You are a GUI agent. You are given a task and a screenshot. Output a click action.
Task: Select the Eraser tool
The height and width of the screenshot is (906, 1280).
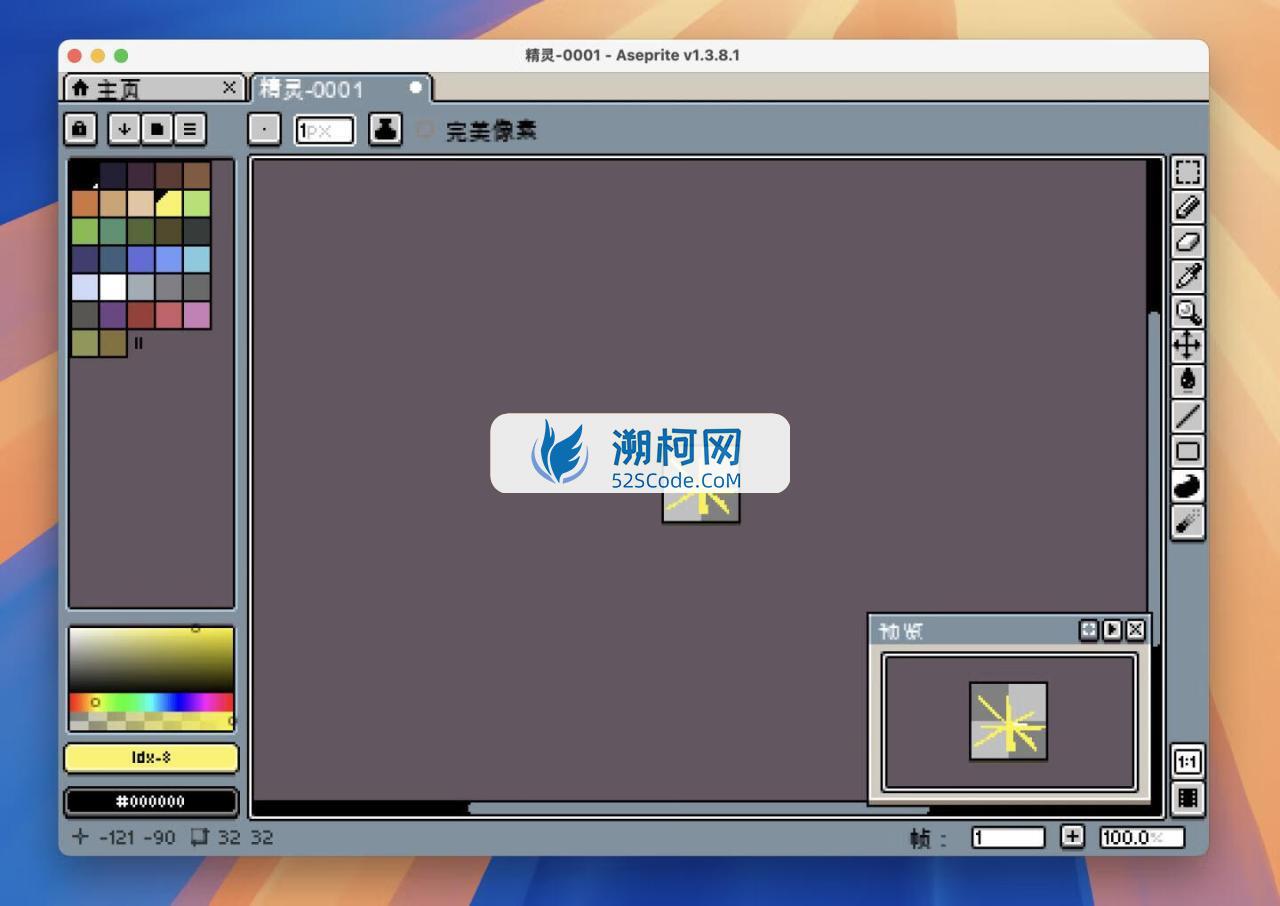pos(1187,242)
